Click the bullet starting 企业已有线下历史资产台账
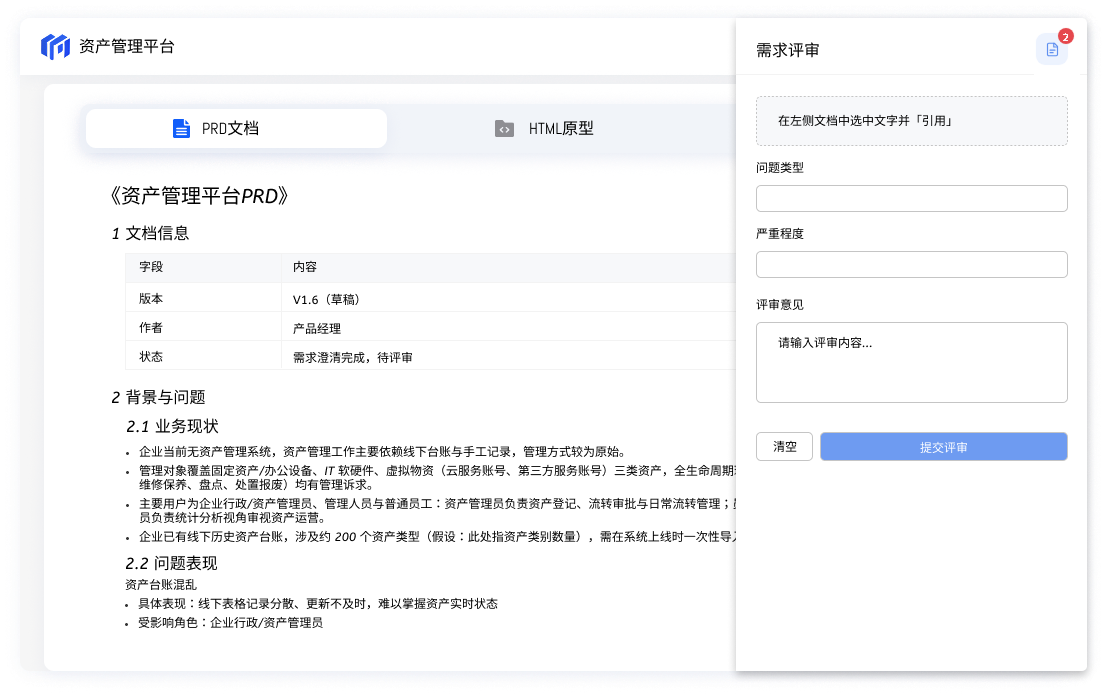 click(x=437, y=537)
